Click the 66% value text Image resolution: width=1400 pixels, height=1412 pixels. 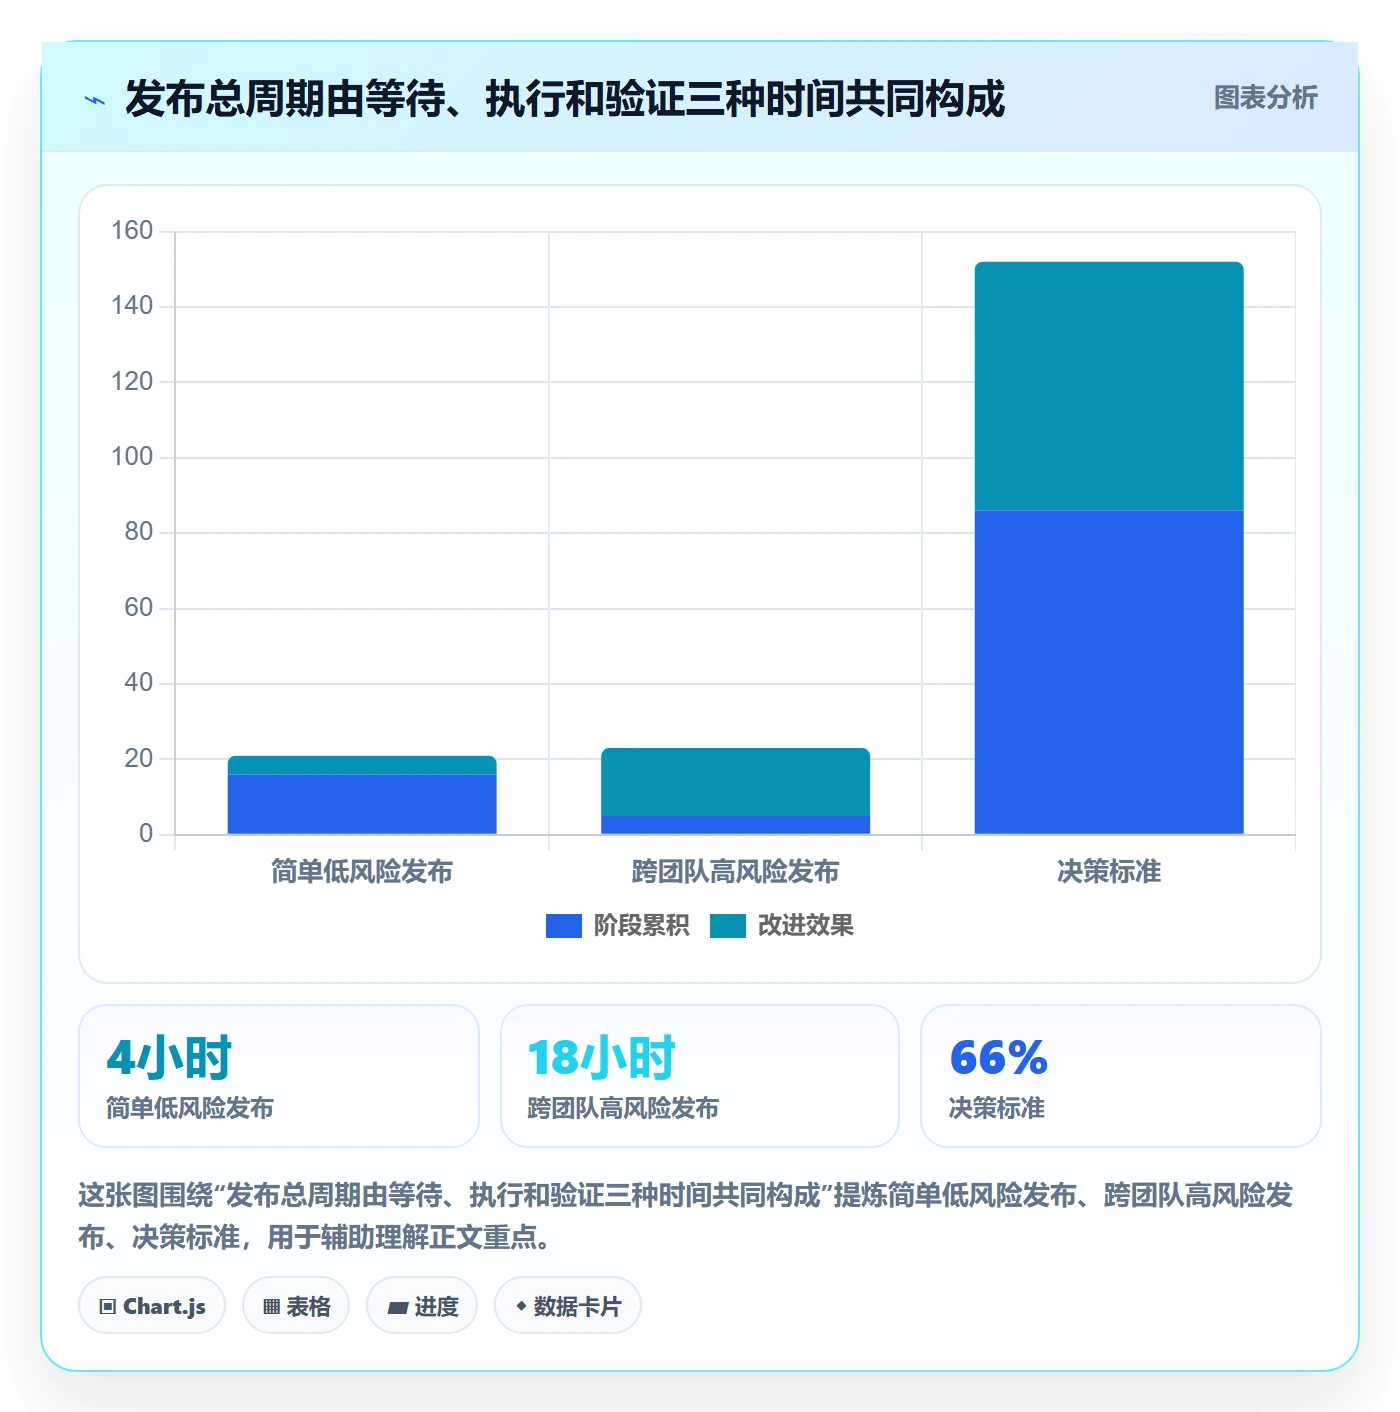point(998,1058)
